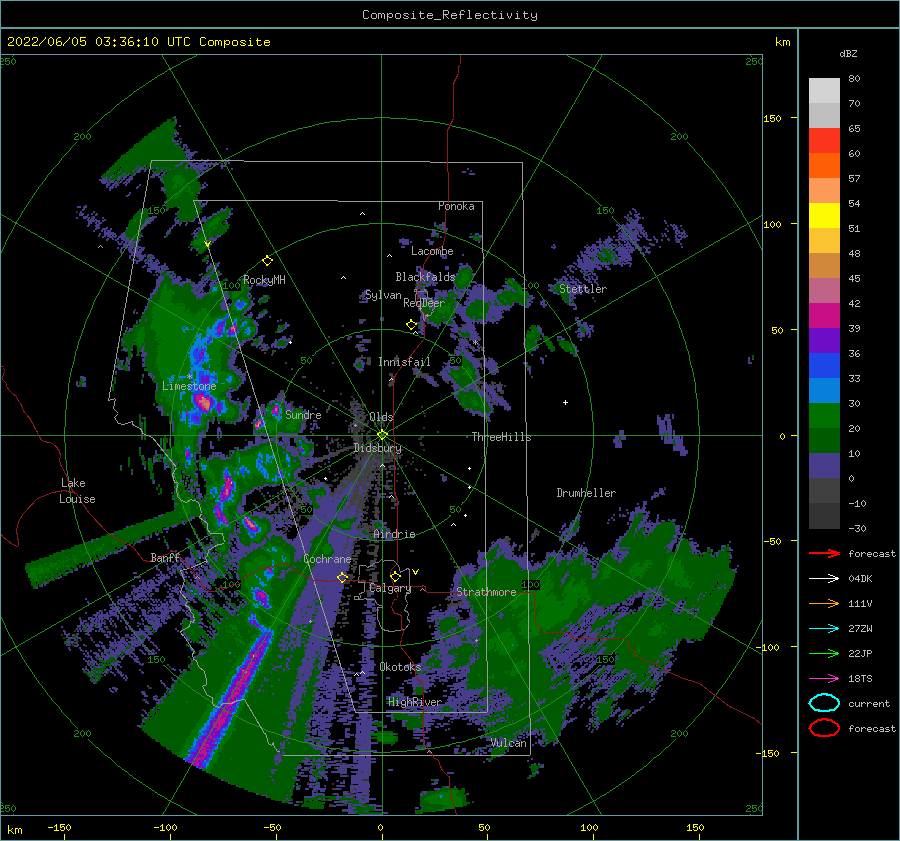Click the Limestone label

pyautogui.click(x=189, y=386)
